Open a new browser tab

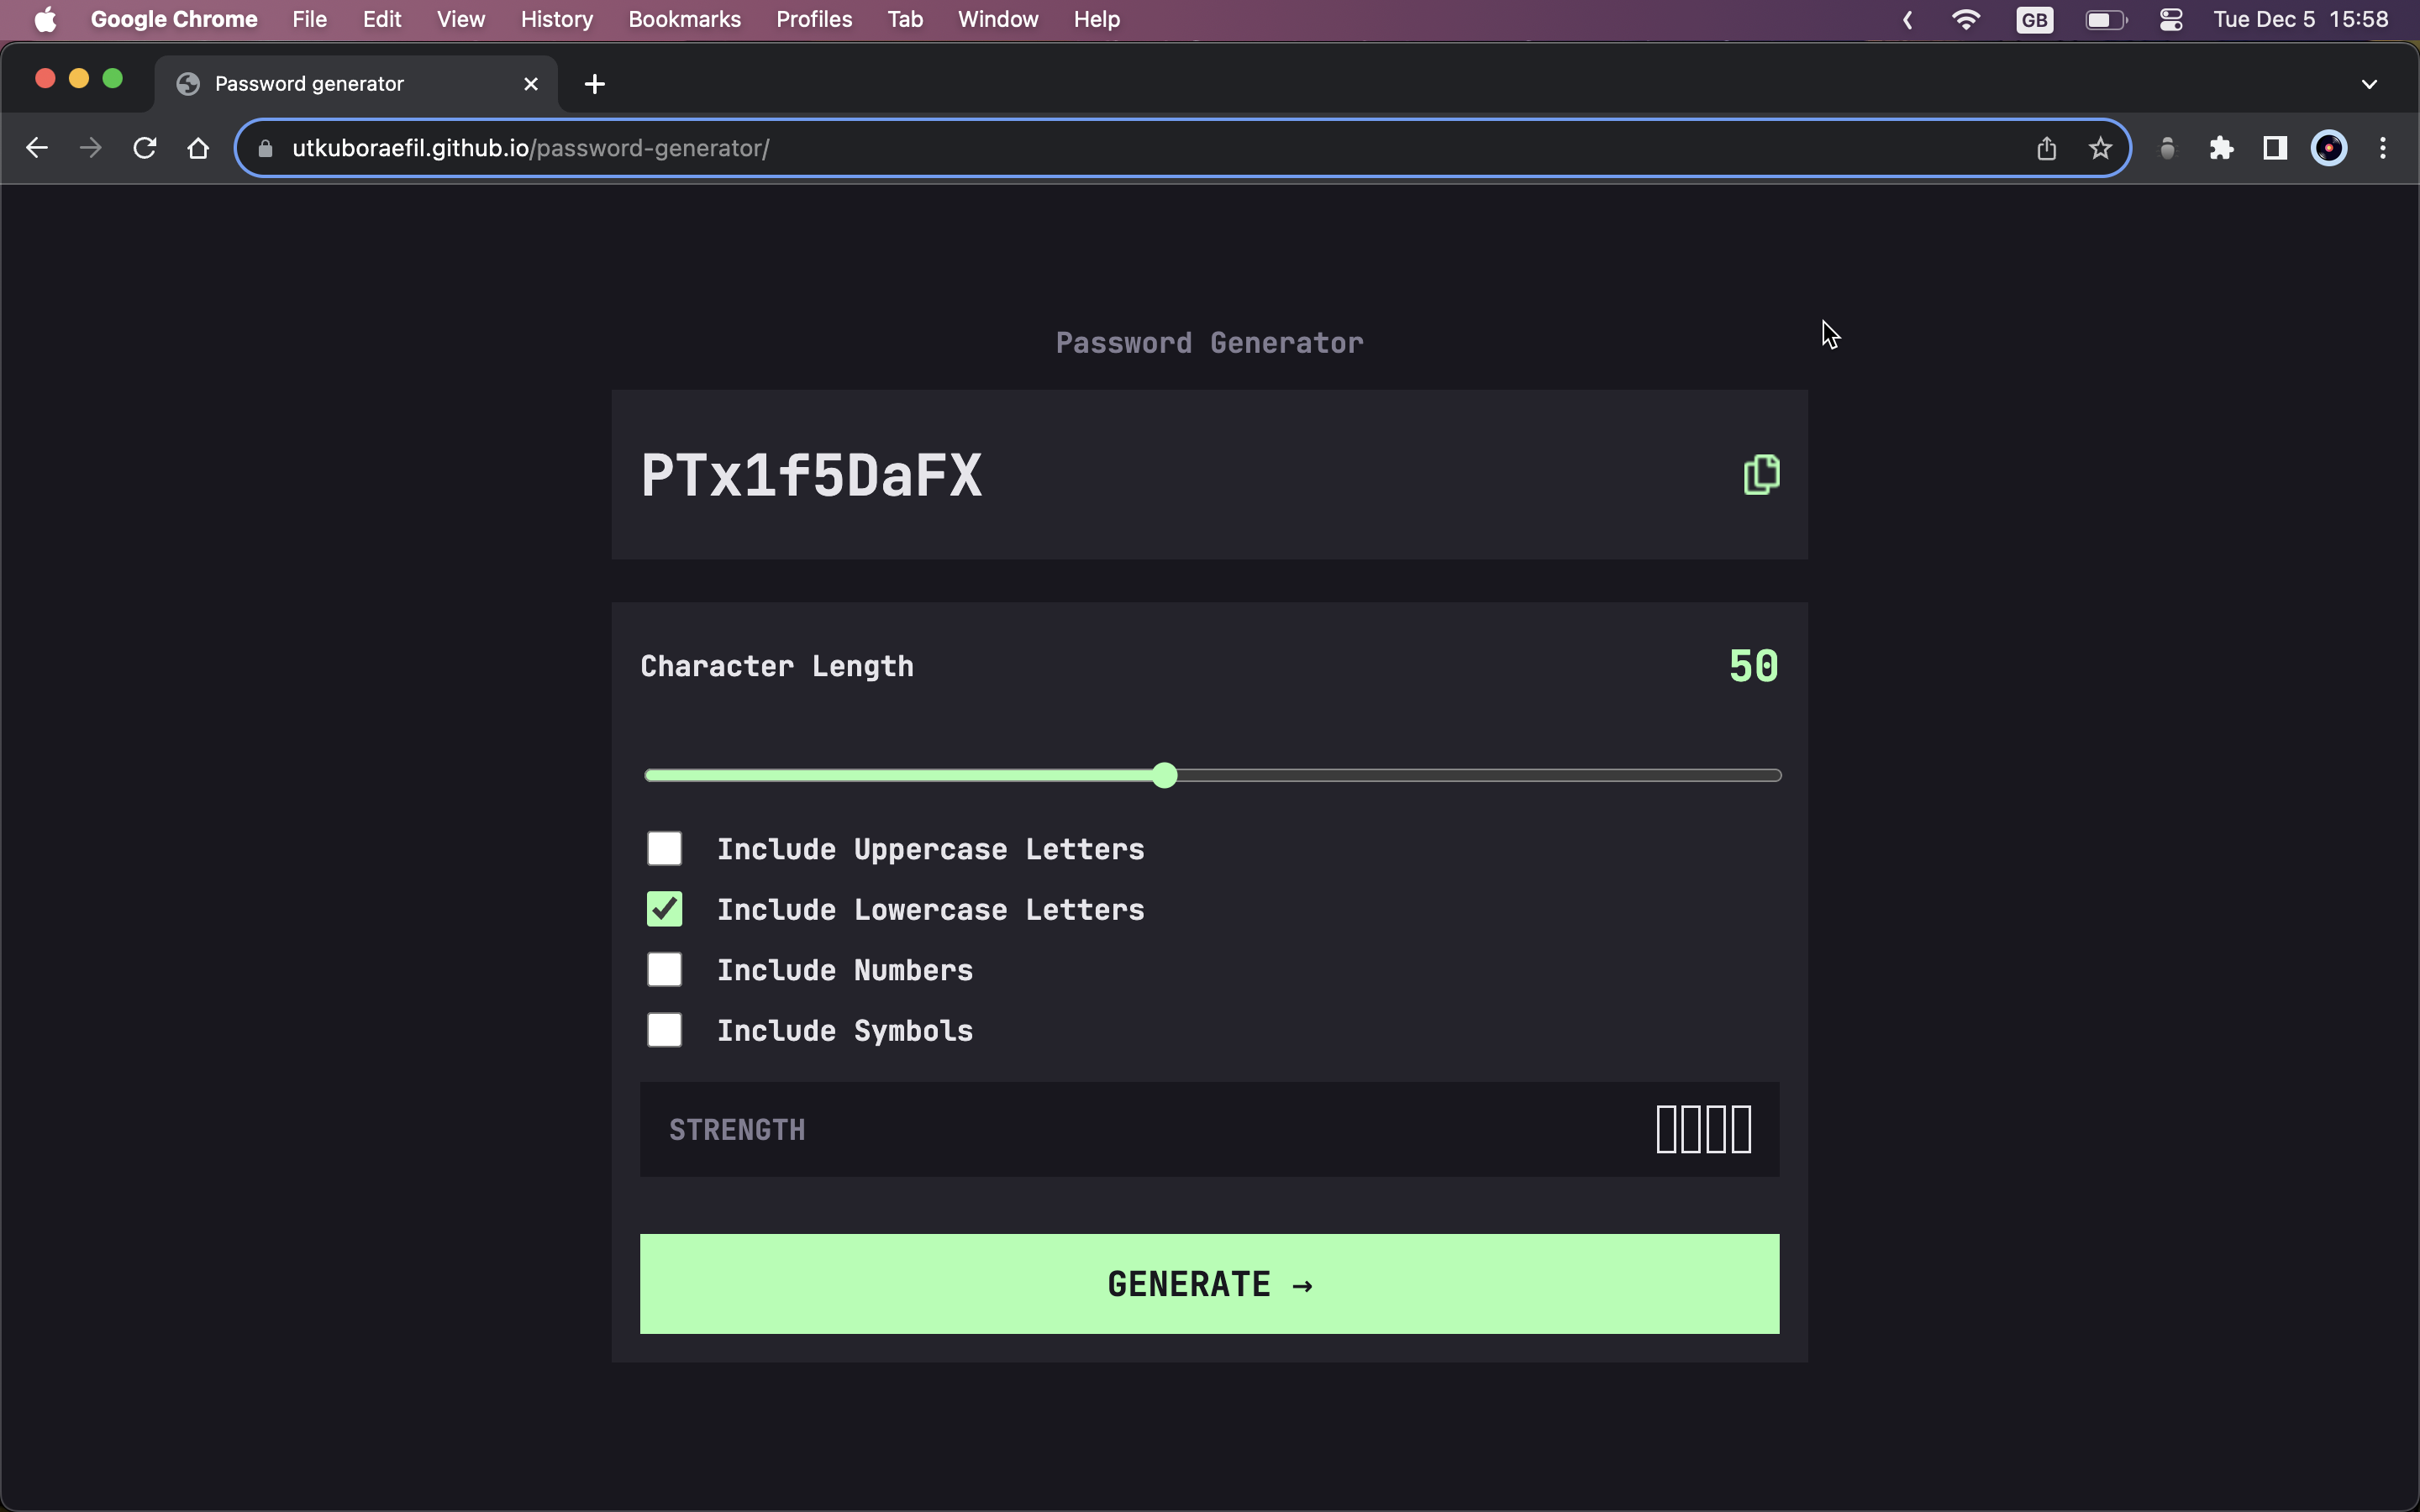click(x=594, y=83)
